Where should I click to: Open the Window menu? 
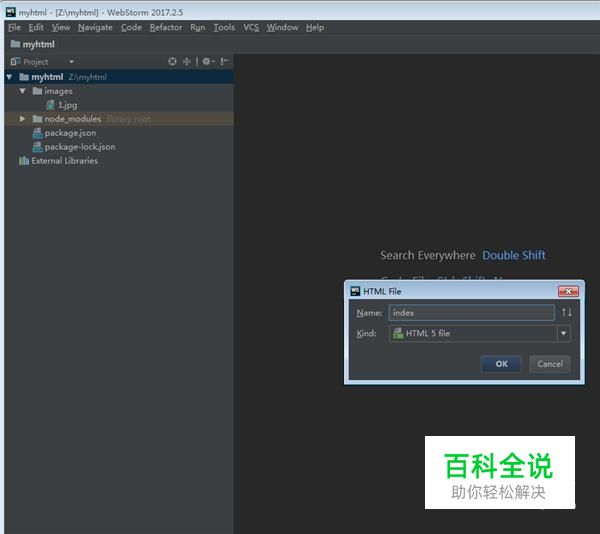click(x=282, y=28)
